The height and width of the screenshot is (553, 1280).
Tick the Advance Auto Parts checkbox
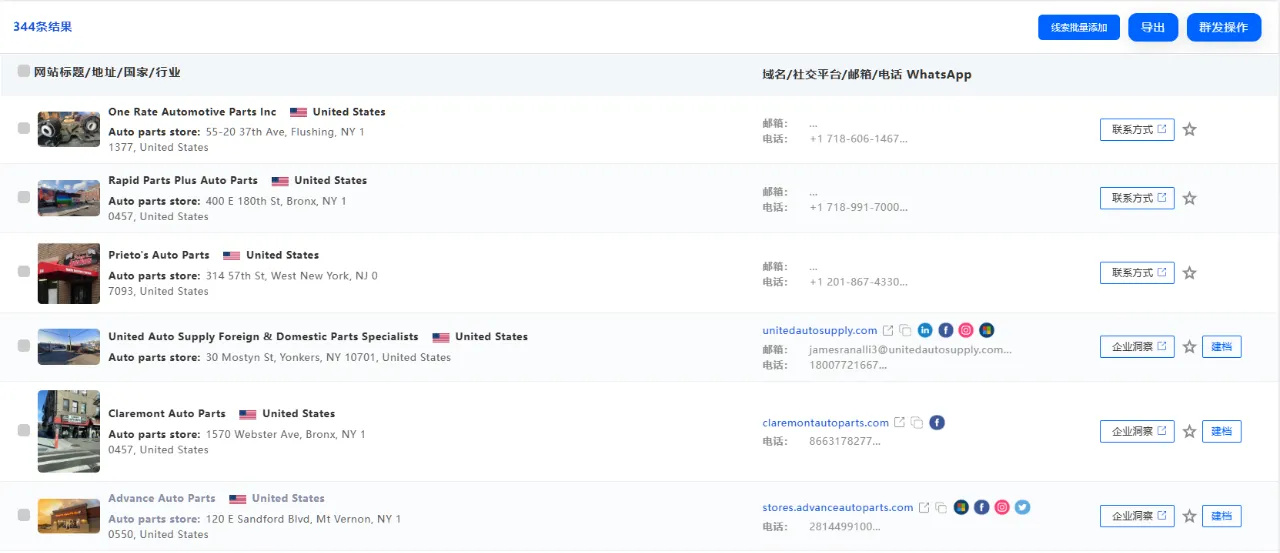click(24, 515)
